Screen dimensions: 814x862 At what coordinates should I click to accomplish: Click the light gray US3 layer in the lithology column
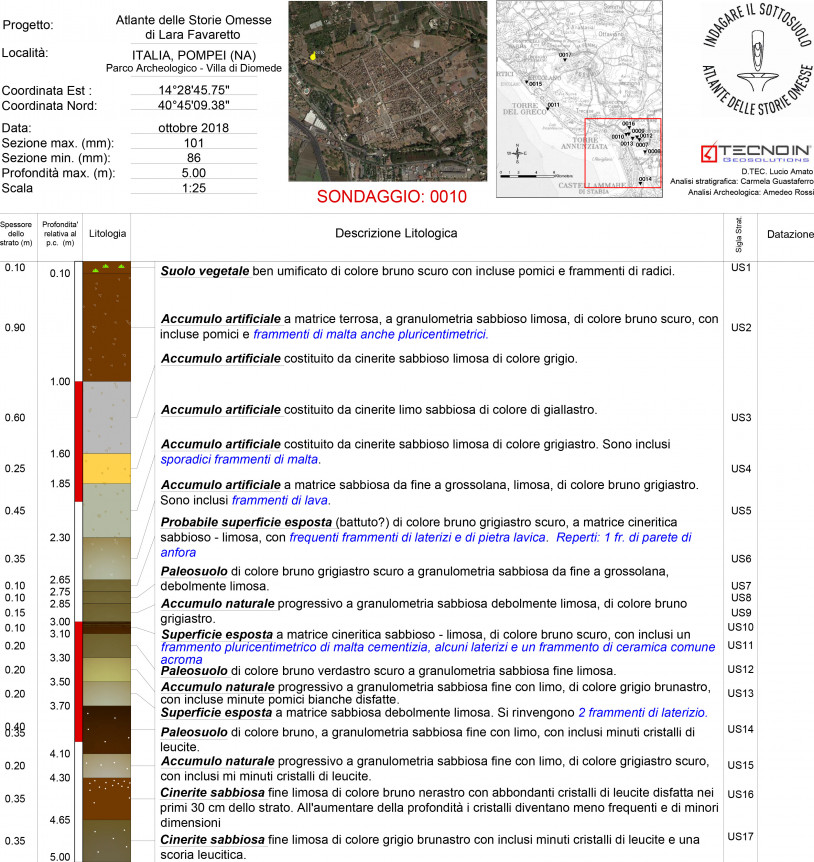click(x=107, y=417)
